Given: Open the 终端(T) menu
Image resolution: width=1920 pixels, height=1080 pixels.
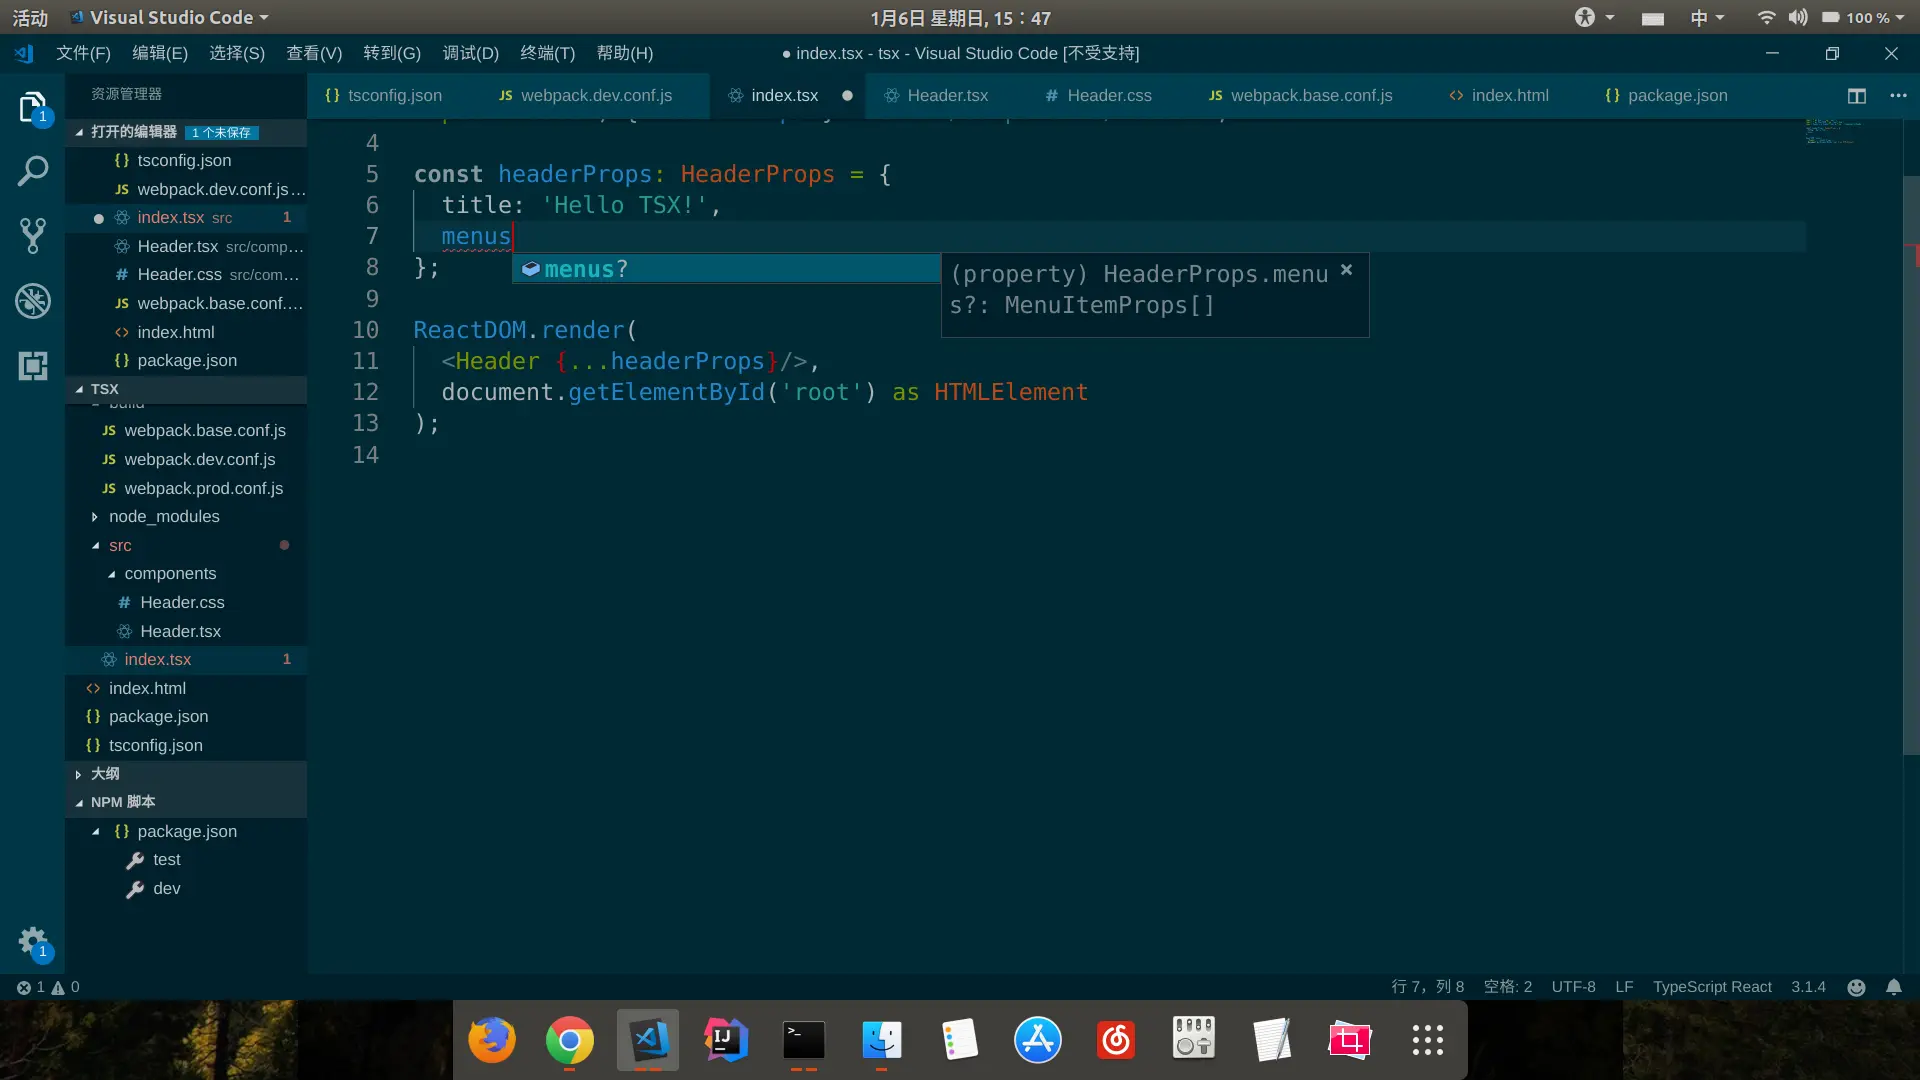Looking at the screenshot, I should click(547, 53).
